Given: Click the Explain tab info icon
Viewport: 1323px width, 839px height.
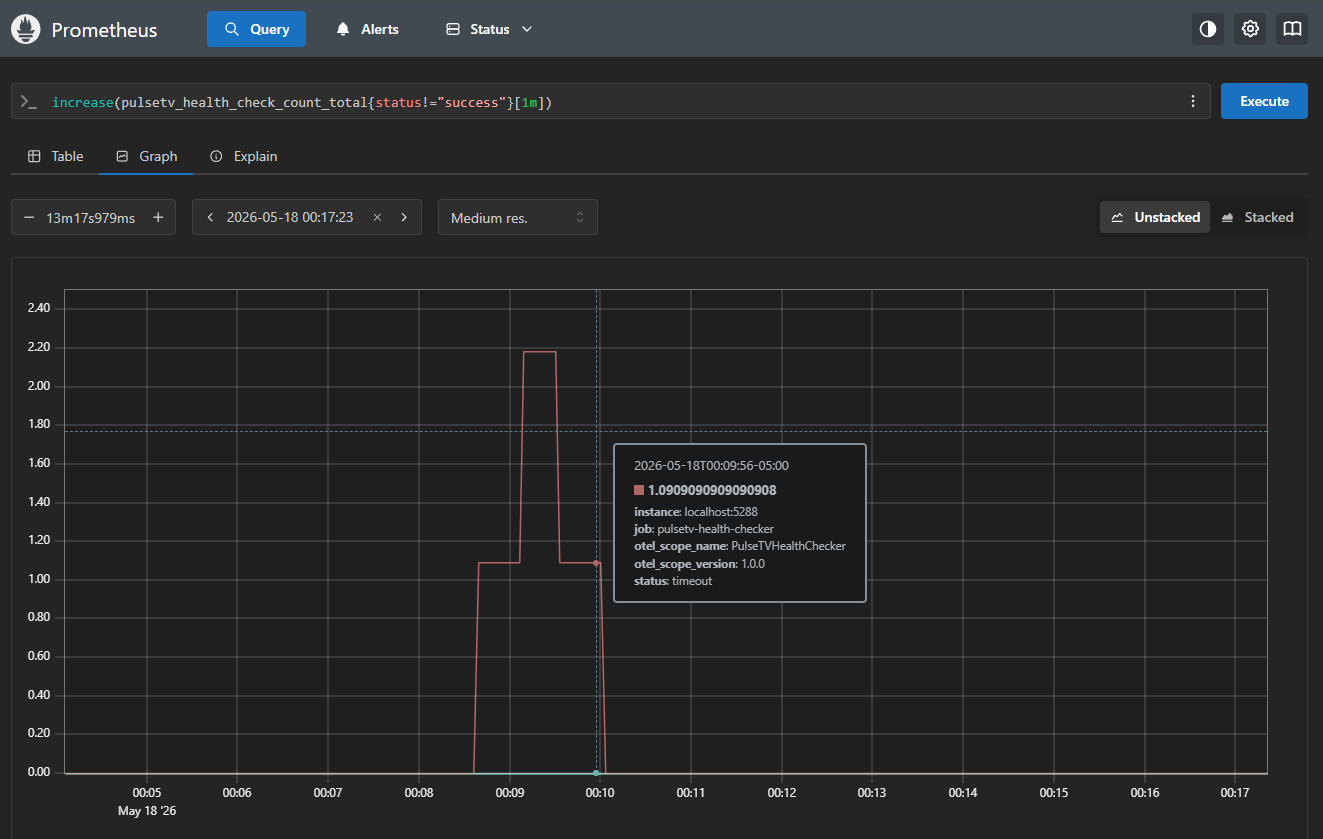Looking at the screenshot, I should pyautogui.click(x=216, y=156).
